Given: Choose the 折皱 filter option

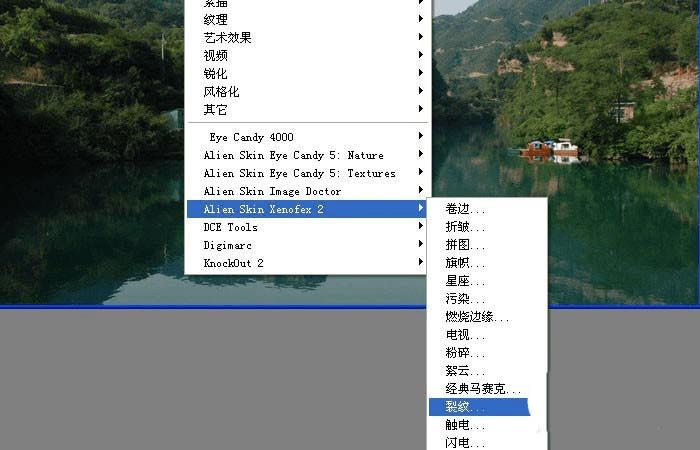Looking at the screenshot, I should 487,227.
